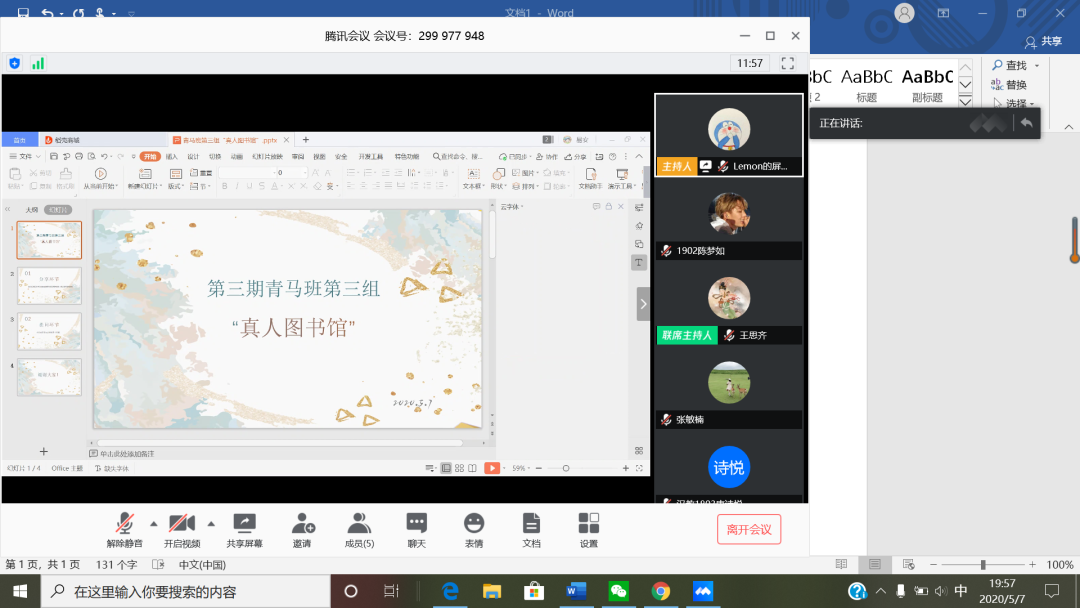Click the blue meeting security shield

(x=14, y=63)
